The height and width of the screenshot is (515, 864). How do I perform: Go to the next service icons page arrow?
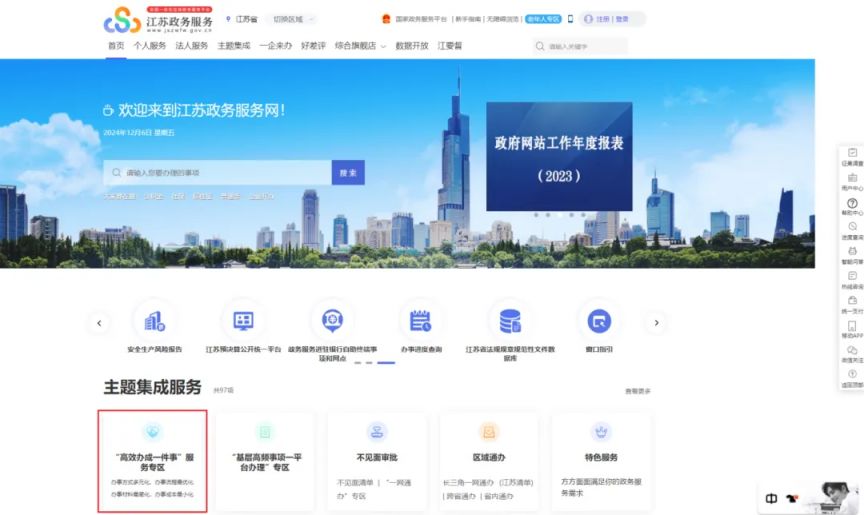[x=656, y=323]
